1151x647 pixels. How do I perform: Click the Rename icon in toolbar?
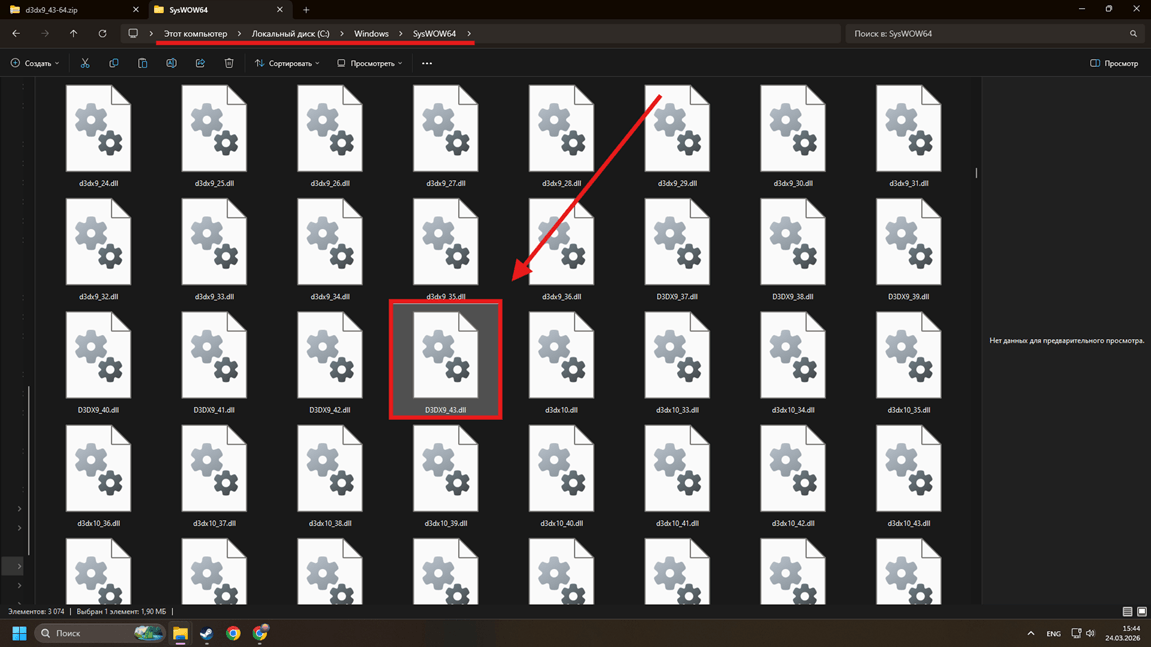click(171, 63)
